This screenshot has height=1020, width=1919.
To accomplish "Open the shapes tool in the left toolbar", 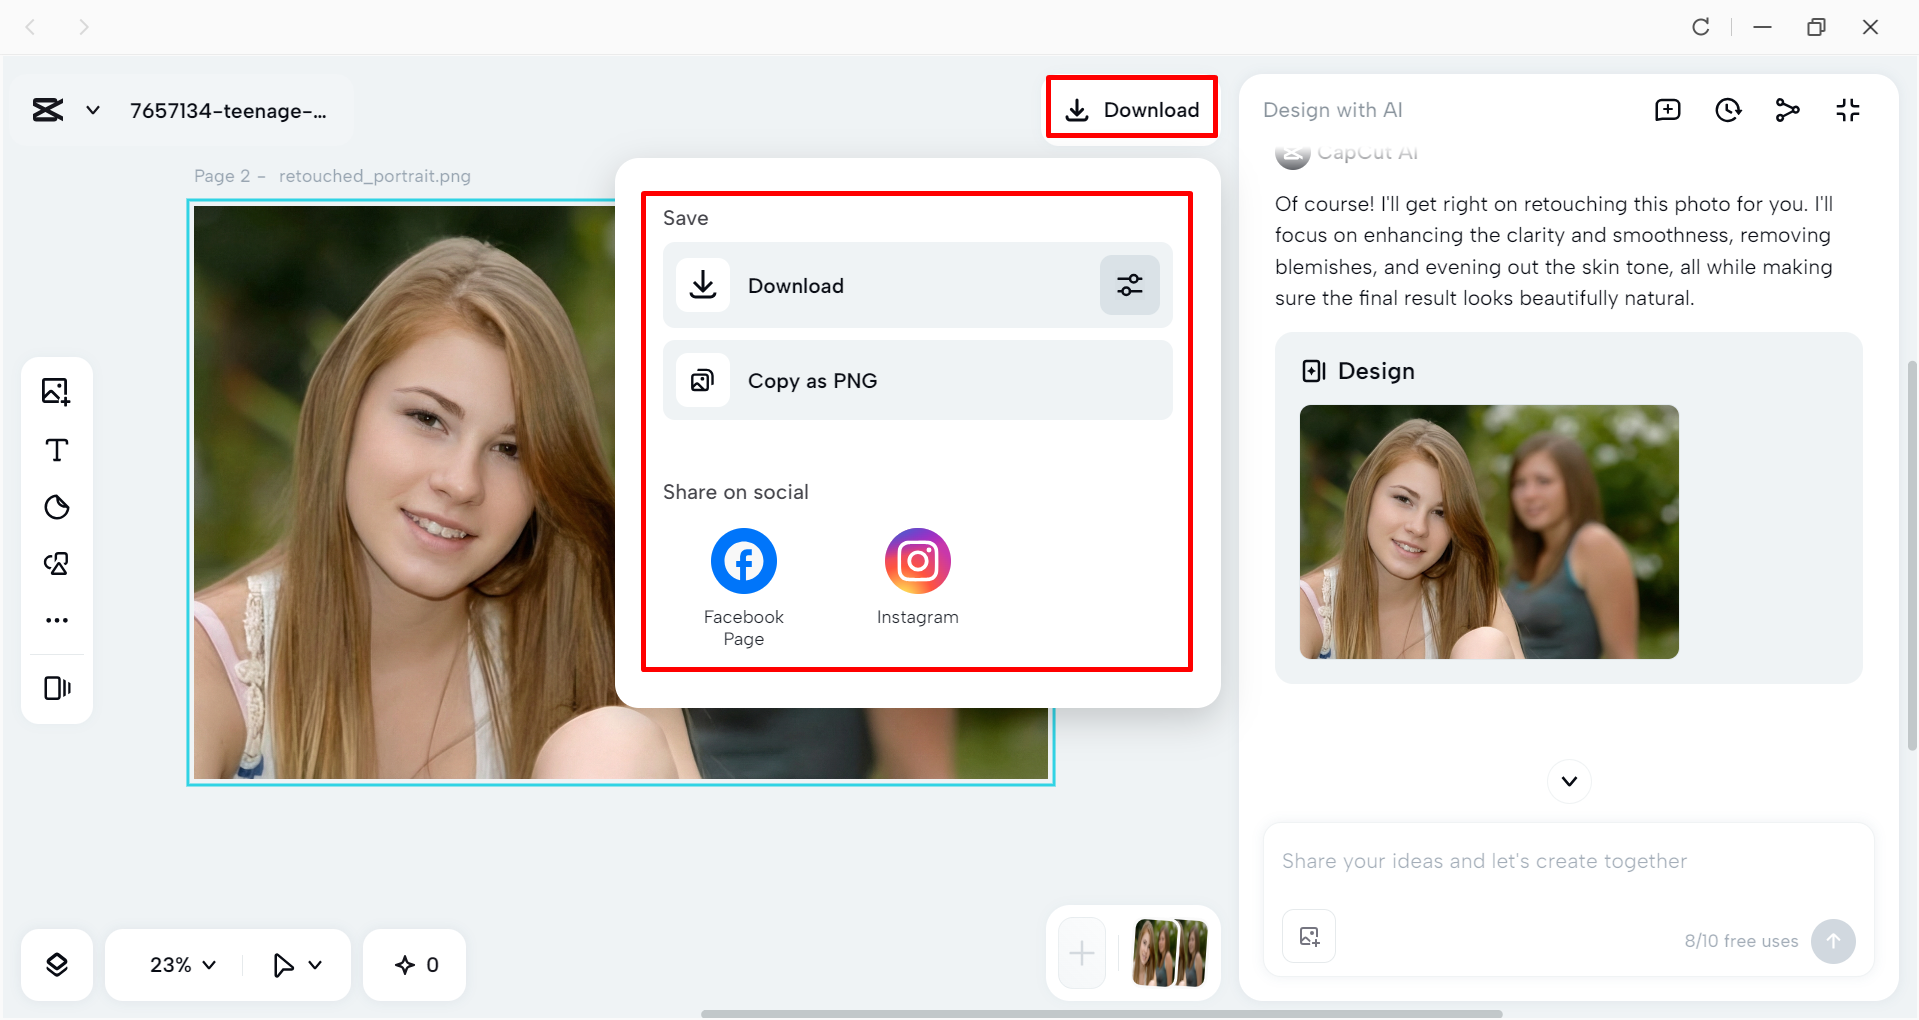I will [57, 507].
